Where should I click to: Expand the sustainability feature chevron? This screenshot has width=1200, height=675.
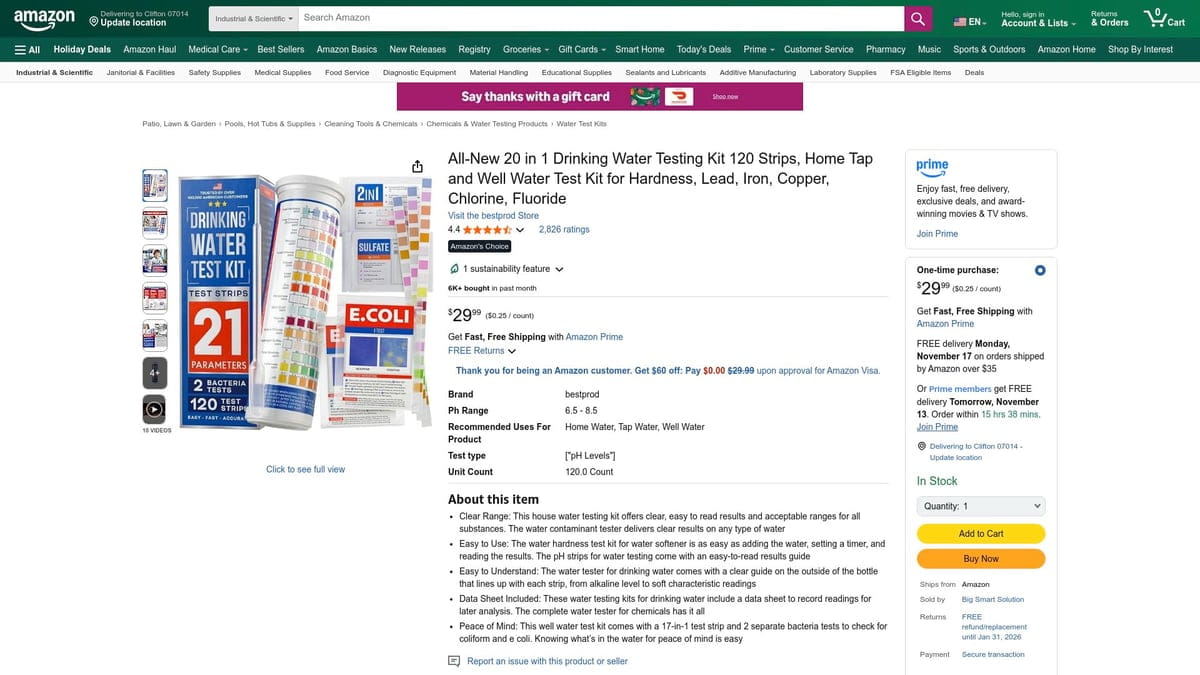click(559, 269)
